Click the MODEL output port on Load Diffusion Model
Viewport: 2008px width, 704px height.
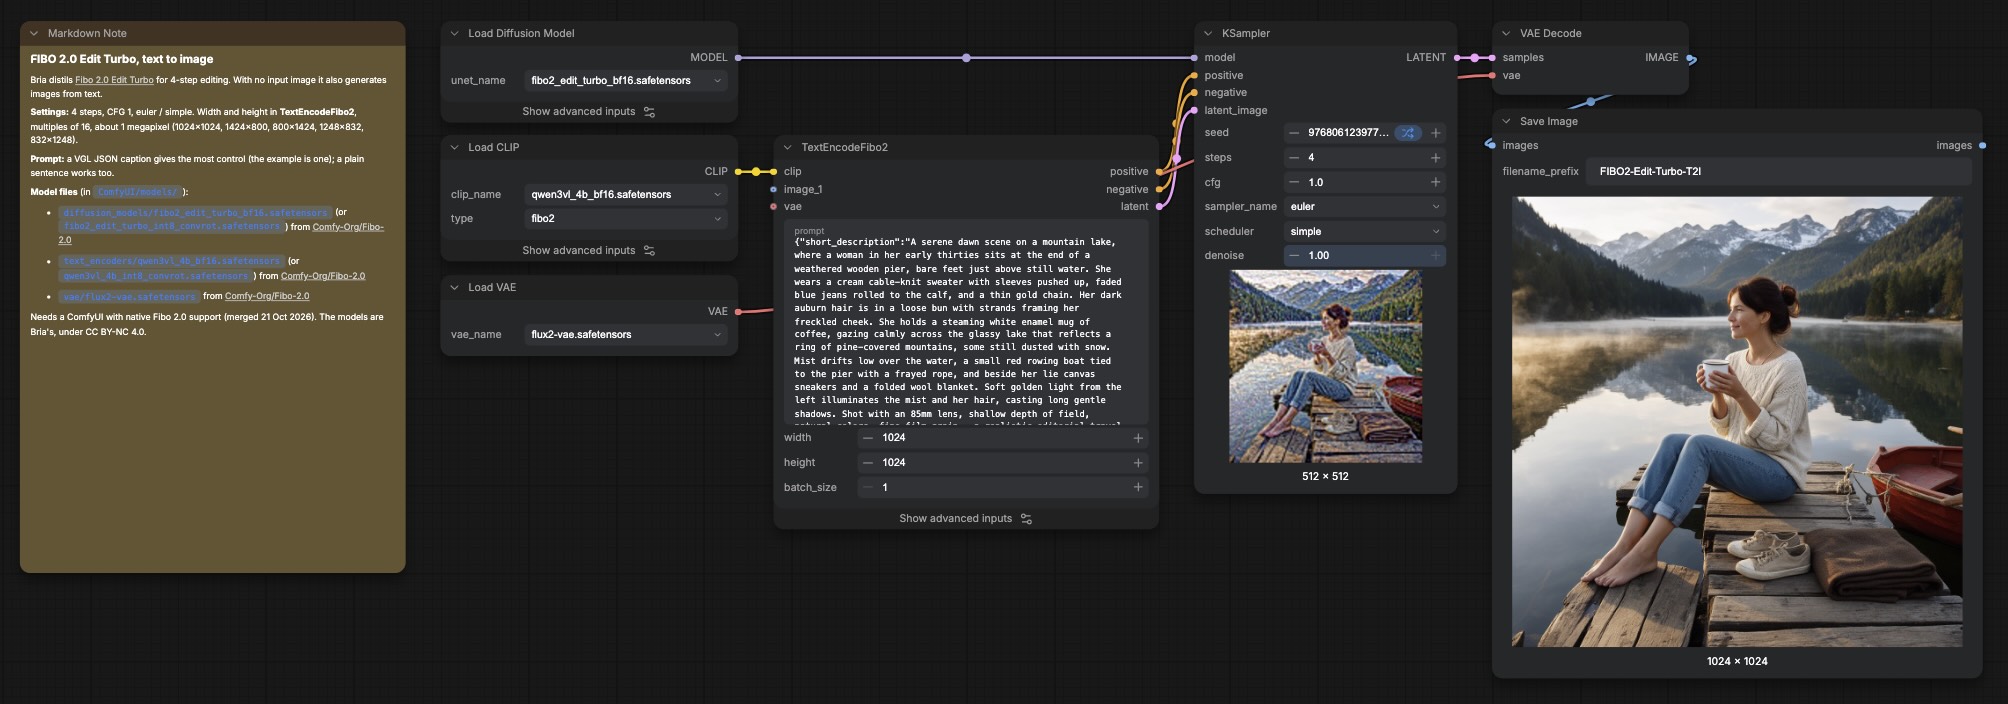[738, 57]
